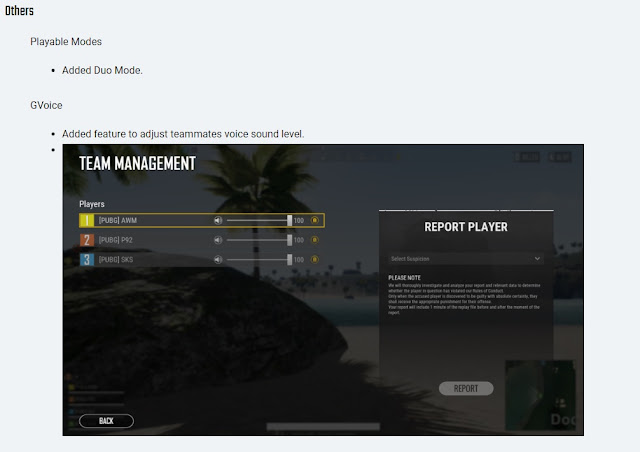Image resolution: width=640 pixels, height=452 pixels.
Task: Click the 'Added Duo Mode.' bullet text
Action: pyautogui.click(x=102, y=70)
